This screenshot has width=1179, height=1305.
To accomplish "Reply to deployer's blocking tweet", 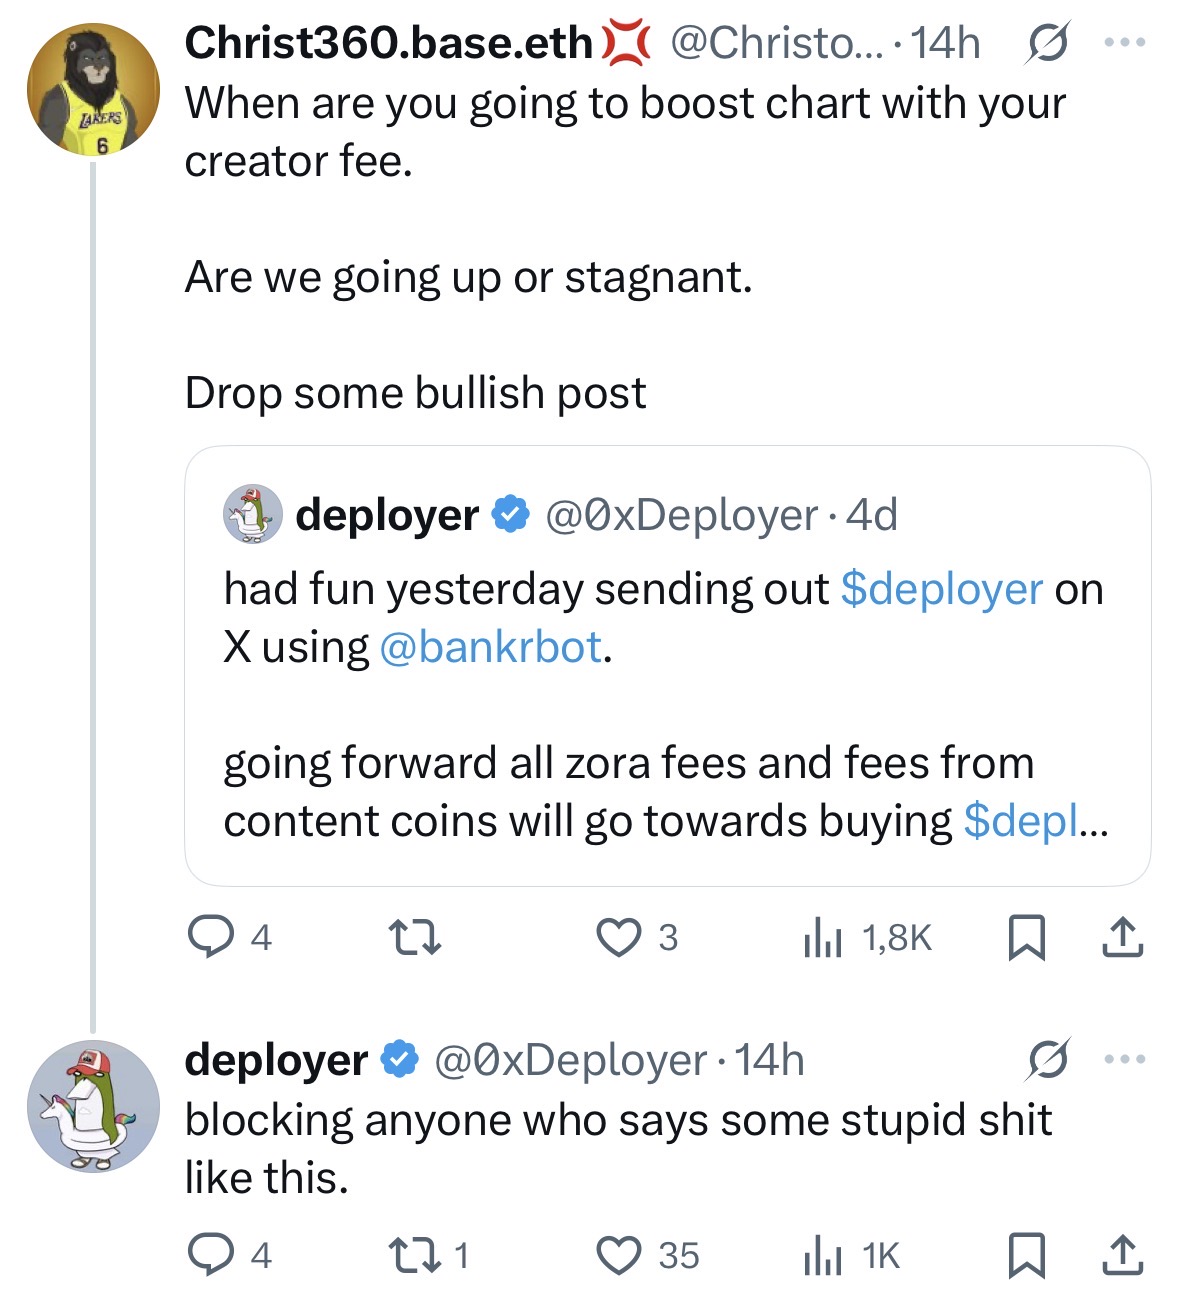I will 209,1255.
